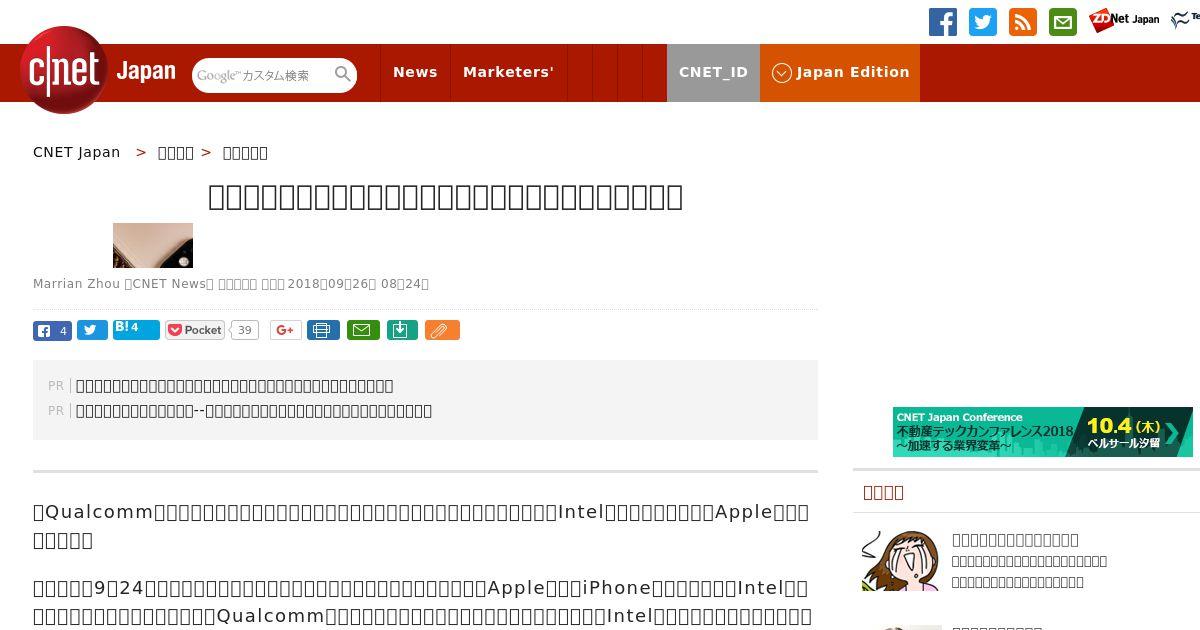
Task: Click the green newsletter mail icon in header
Action: tap(1063, 22)
